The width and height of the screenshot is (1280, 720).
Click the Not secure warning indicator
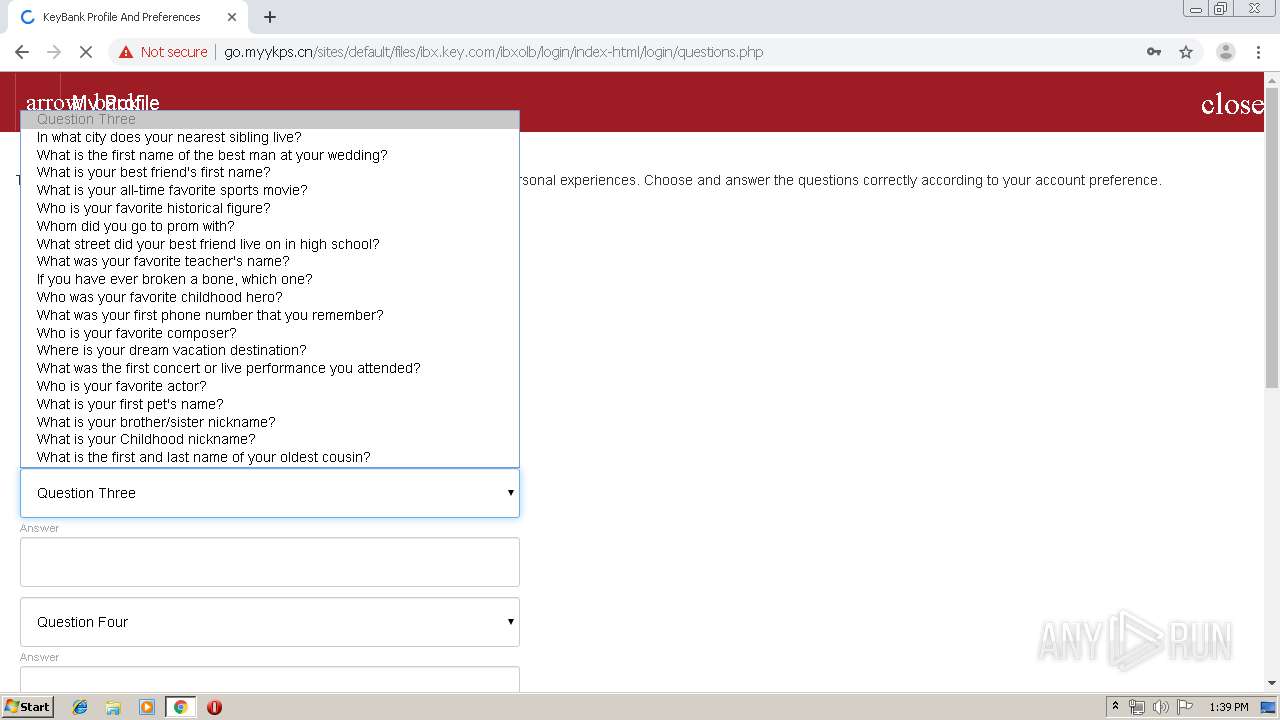(163, 52)
